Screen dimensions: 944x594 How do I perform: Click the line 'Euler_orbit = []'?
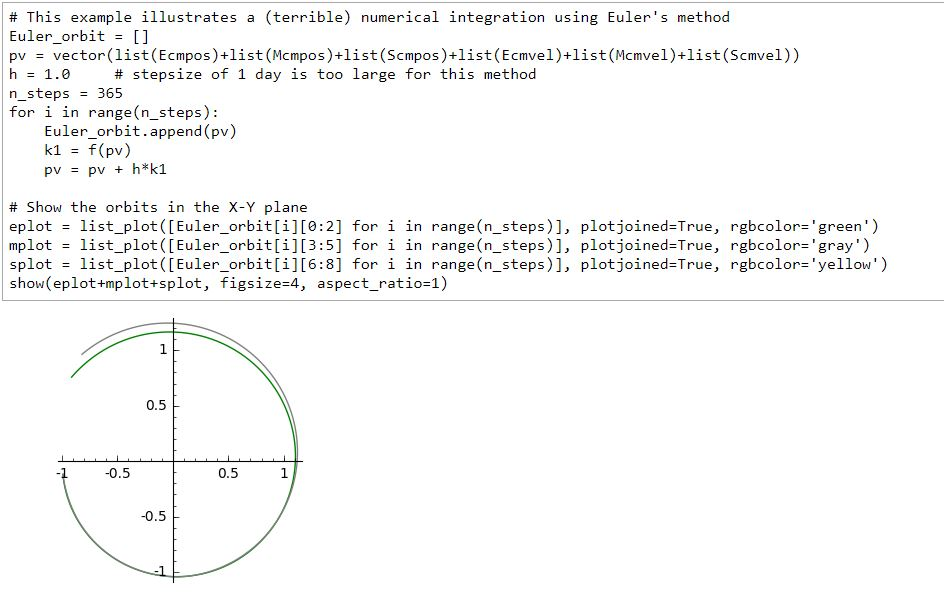point(78,36)
